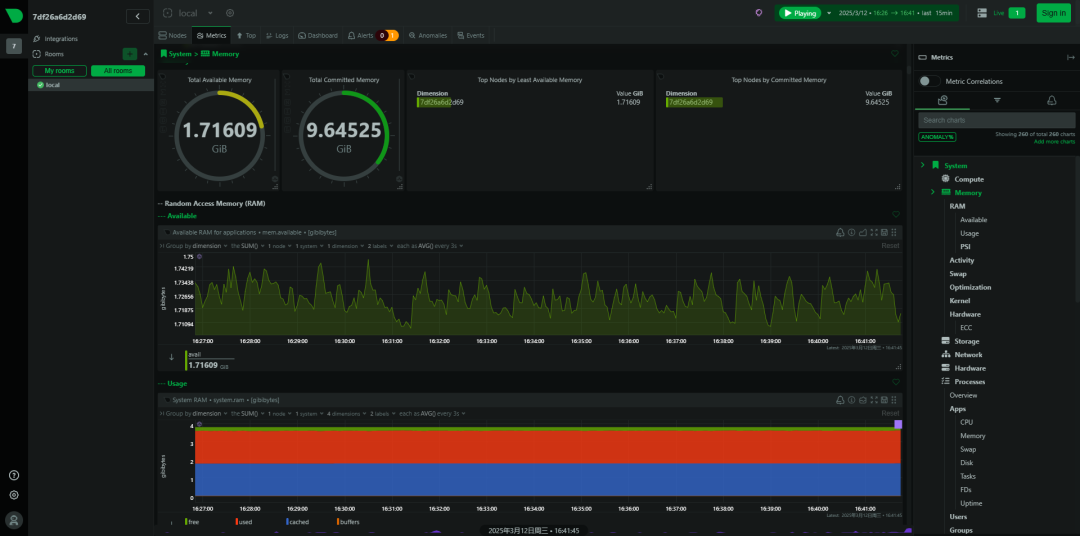Select My rooms filter
Image resolution: width=1080 pixels, height=536 pixels.
(x=59, y=71)
